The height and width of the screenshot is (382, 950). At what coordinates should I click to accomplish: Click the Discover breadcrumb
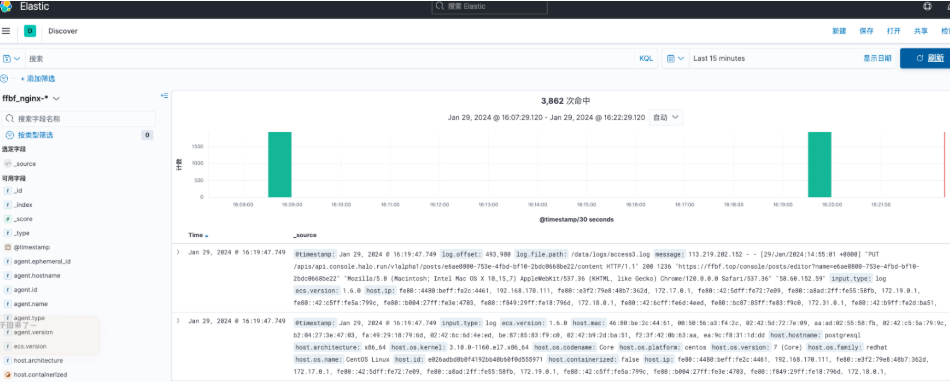pyautogui.click(x=63, y=31)
